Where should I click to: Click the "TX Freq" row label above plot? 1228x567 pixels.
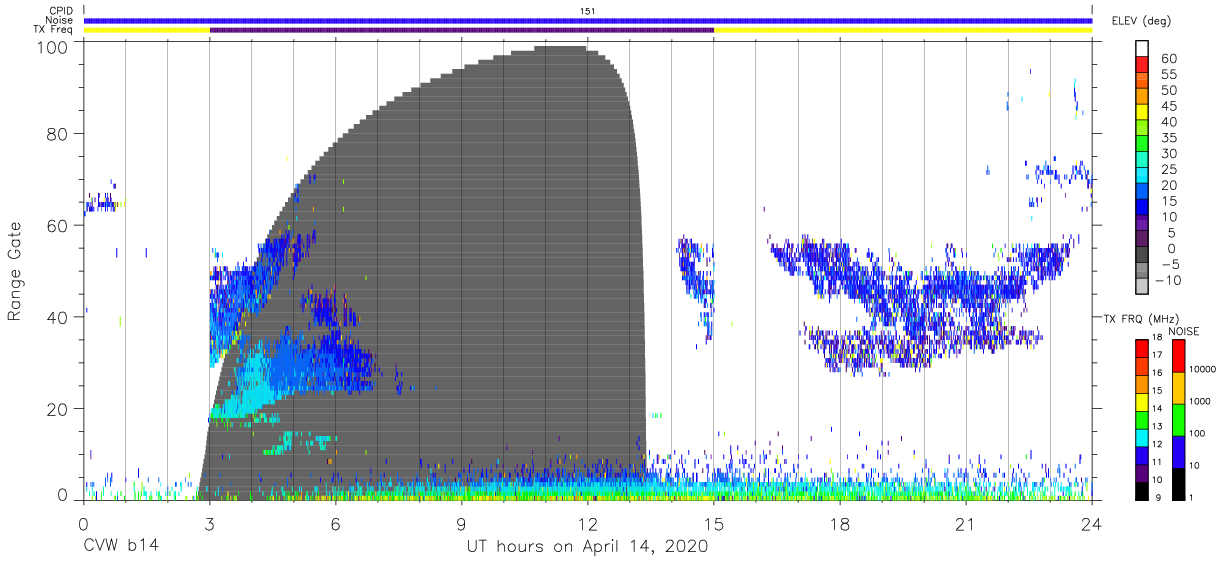(x=53, y=29)
